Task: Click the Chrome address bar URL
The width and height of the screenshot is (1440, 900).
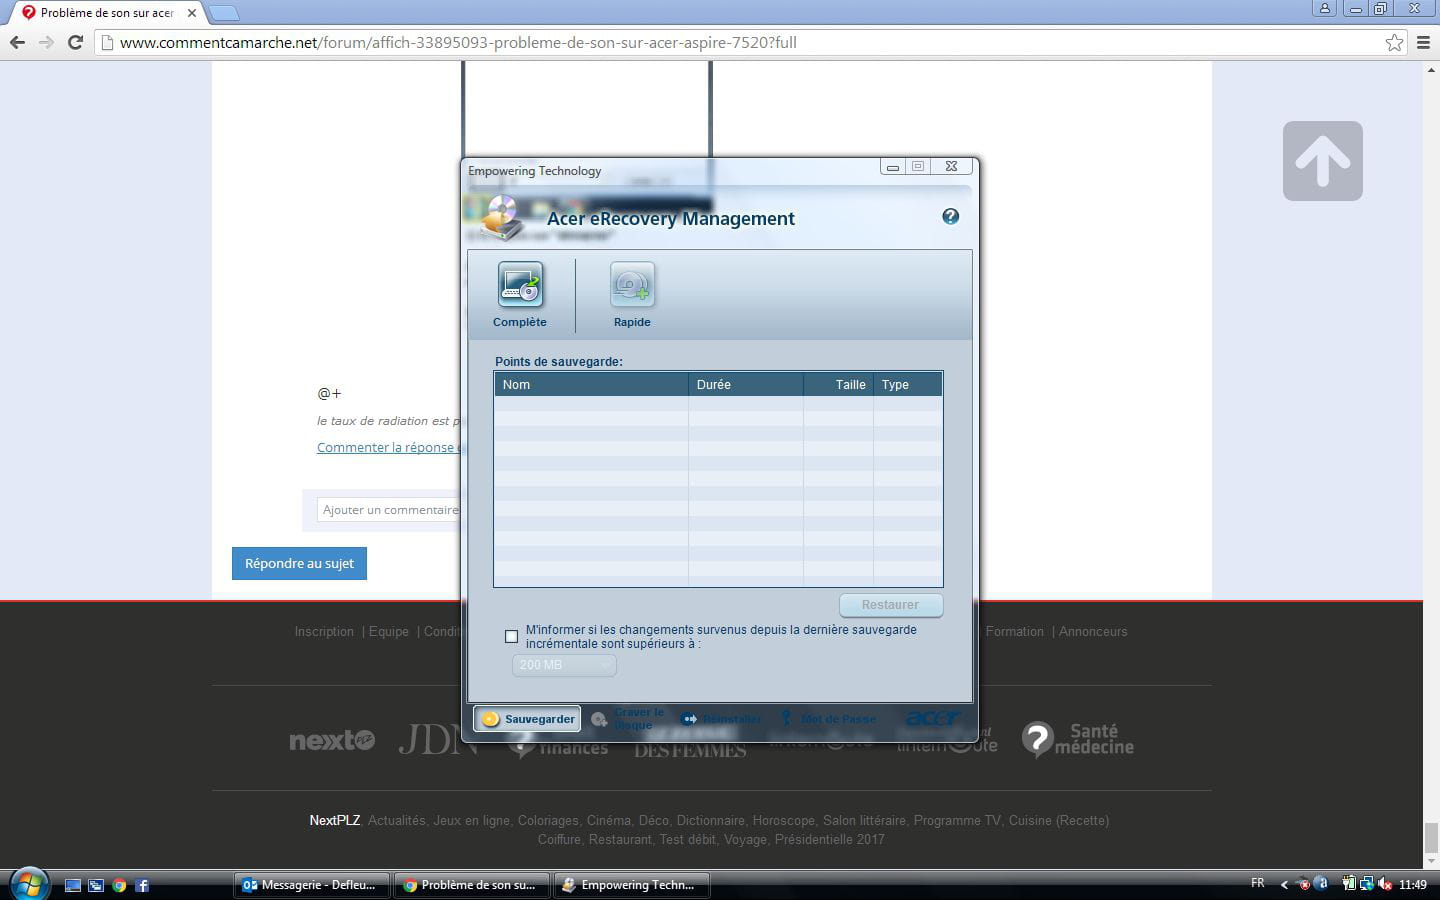Action: click(x=458, y=42)
